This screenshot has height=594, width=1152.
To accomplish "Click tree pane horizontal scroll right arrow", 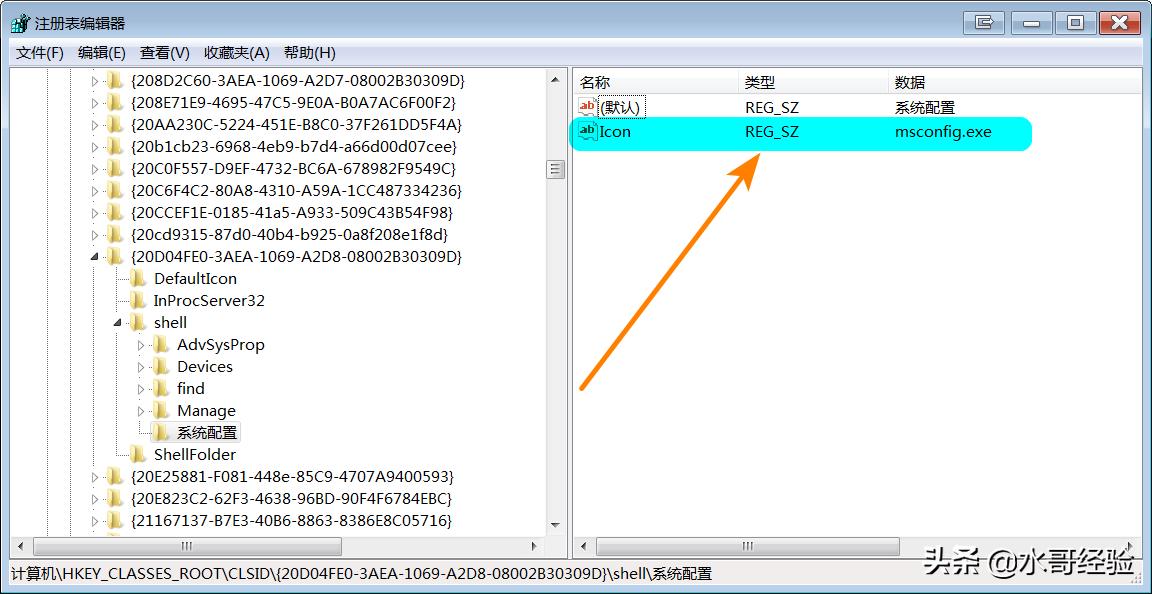I will [535, 546].
